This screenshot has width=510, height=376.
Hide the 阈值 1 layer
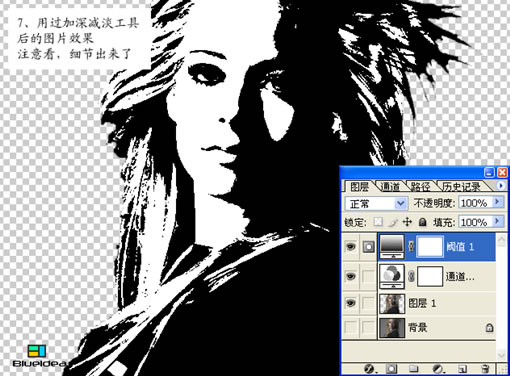(350, 247)
